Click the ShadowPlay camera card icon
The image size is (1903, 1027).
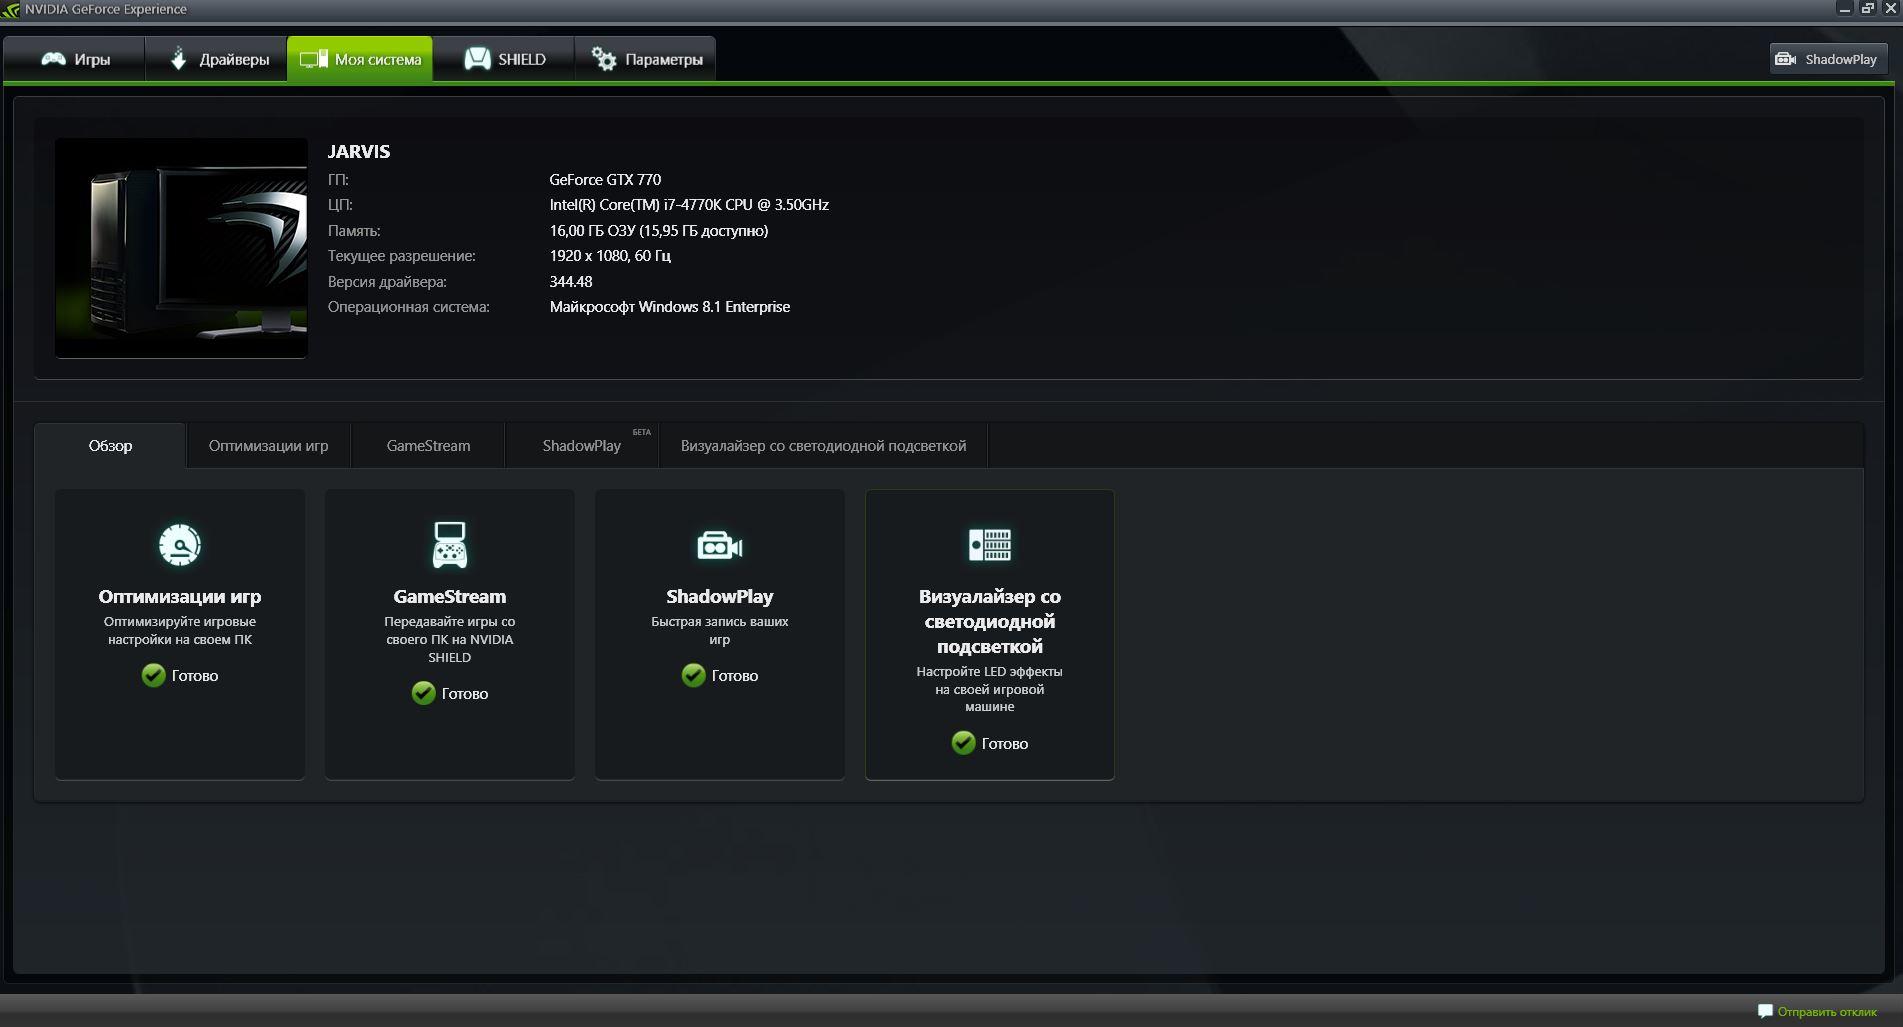(720, 545)
